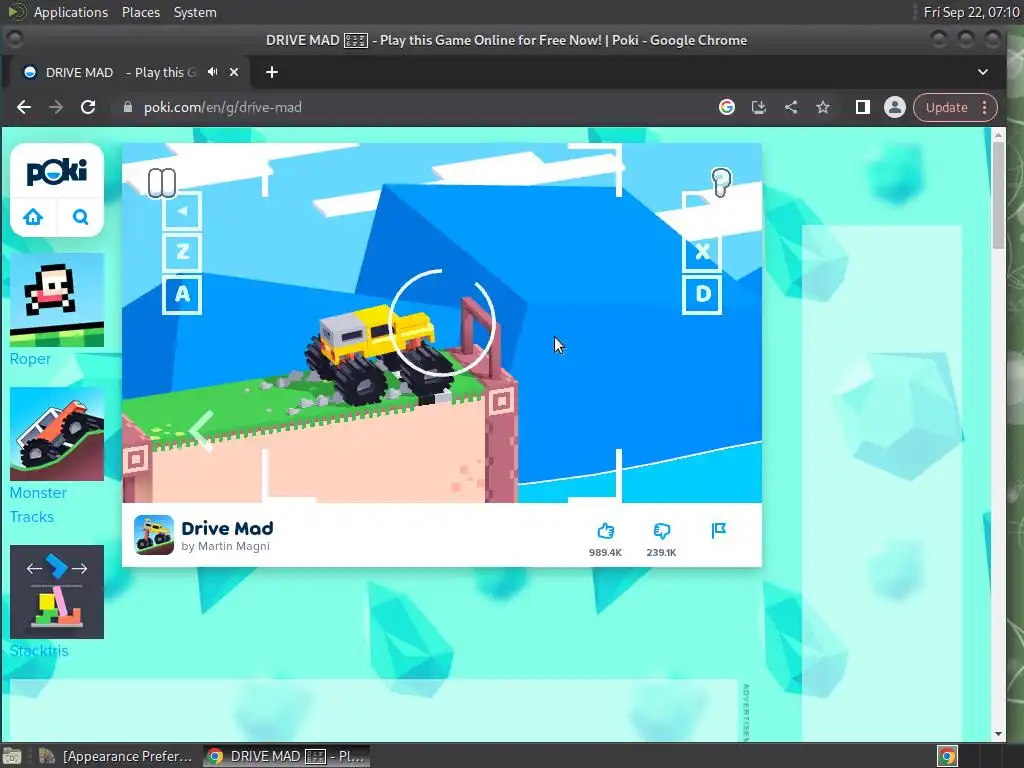Go forward in Chrome
Screen dimensions: 1024x768
[56, 107]
